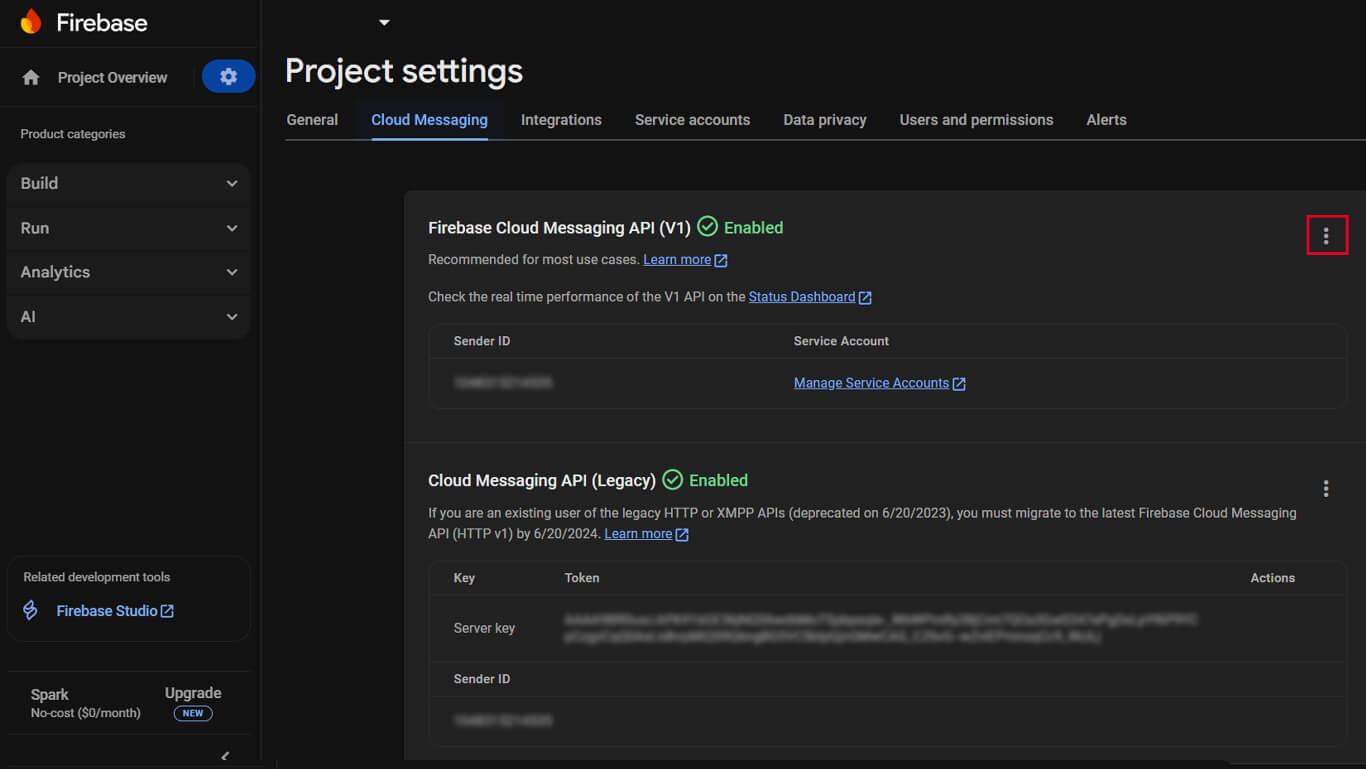Open the Status Dashboard link

(801, 297)
